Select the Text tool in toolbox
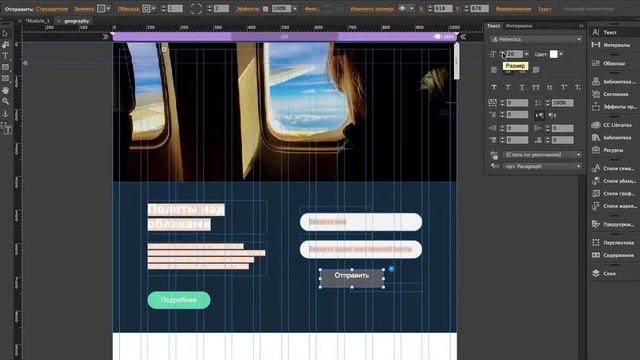This screenshot has height=360, width=640. click(5, 56)
